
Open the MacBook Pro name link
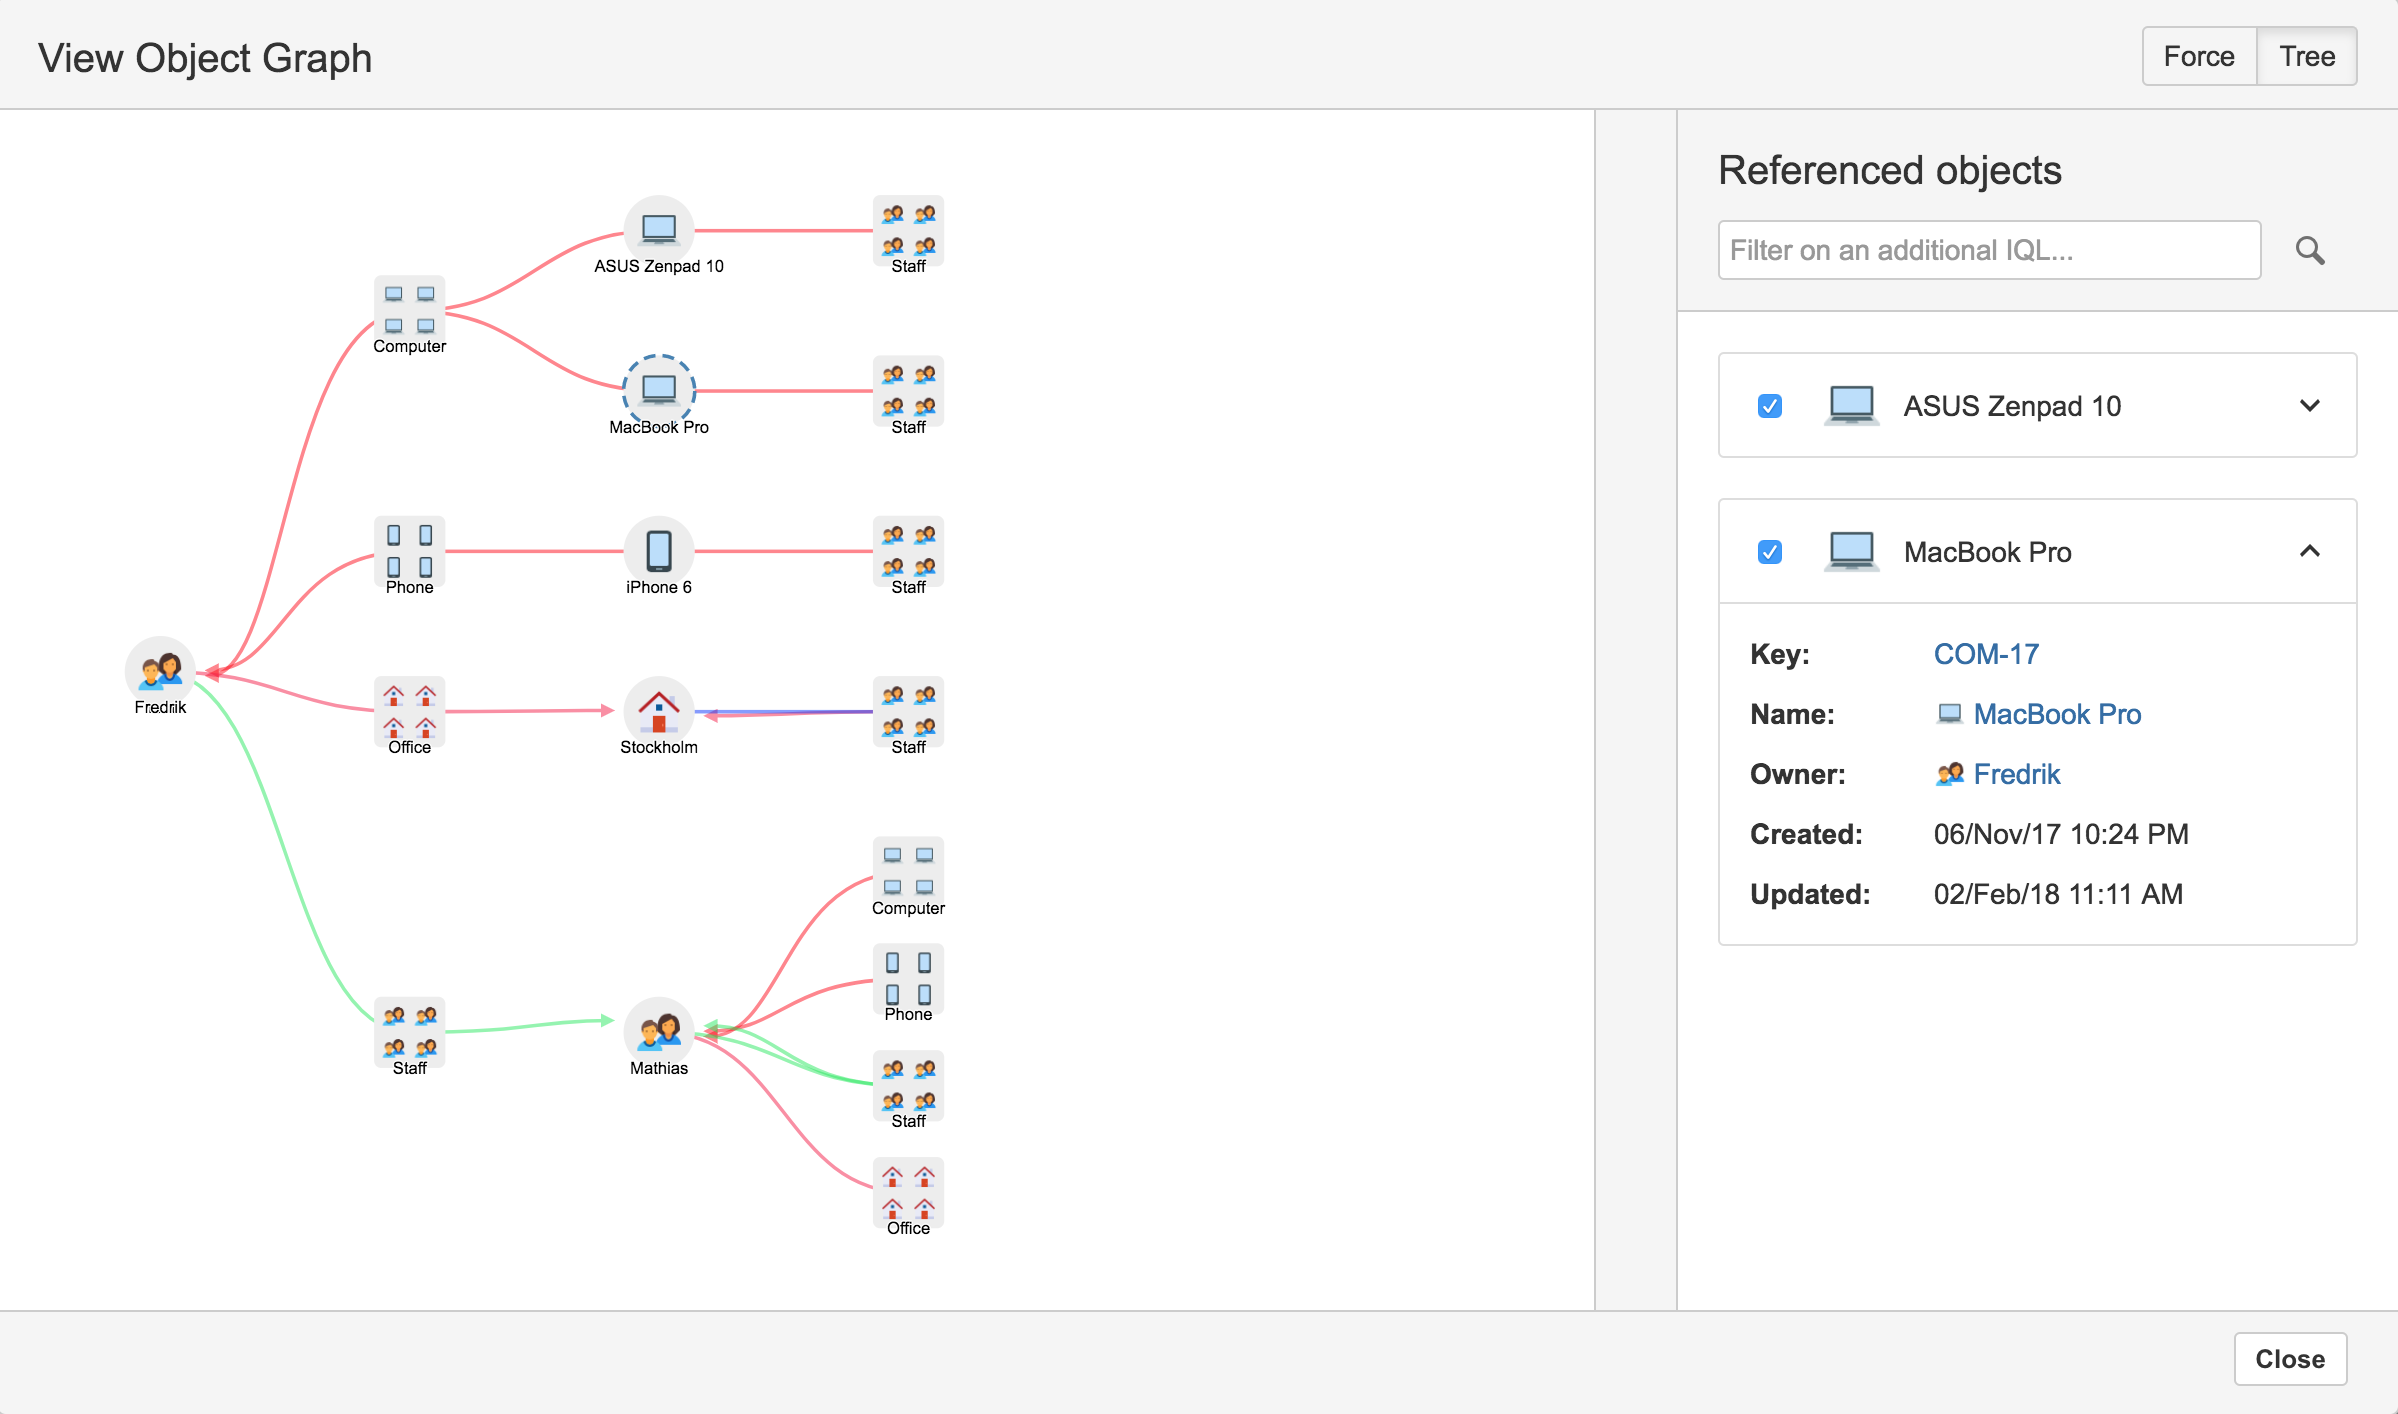pyautogui.click(x=2056, y=714)
